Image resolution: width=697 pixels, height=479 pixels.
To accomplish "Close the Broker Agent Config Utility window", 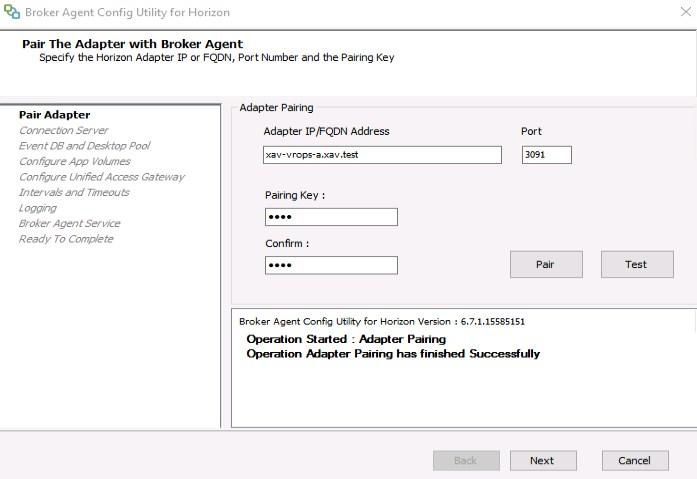I will pos(686,12).
